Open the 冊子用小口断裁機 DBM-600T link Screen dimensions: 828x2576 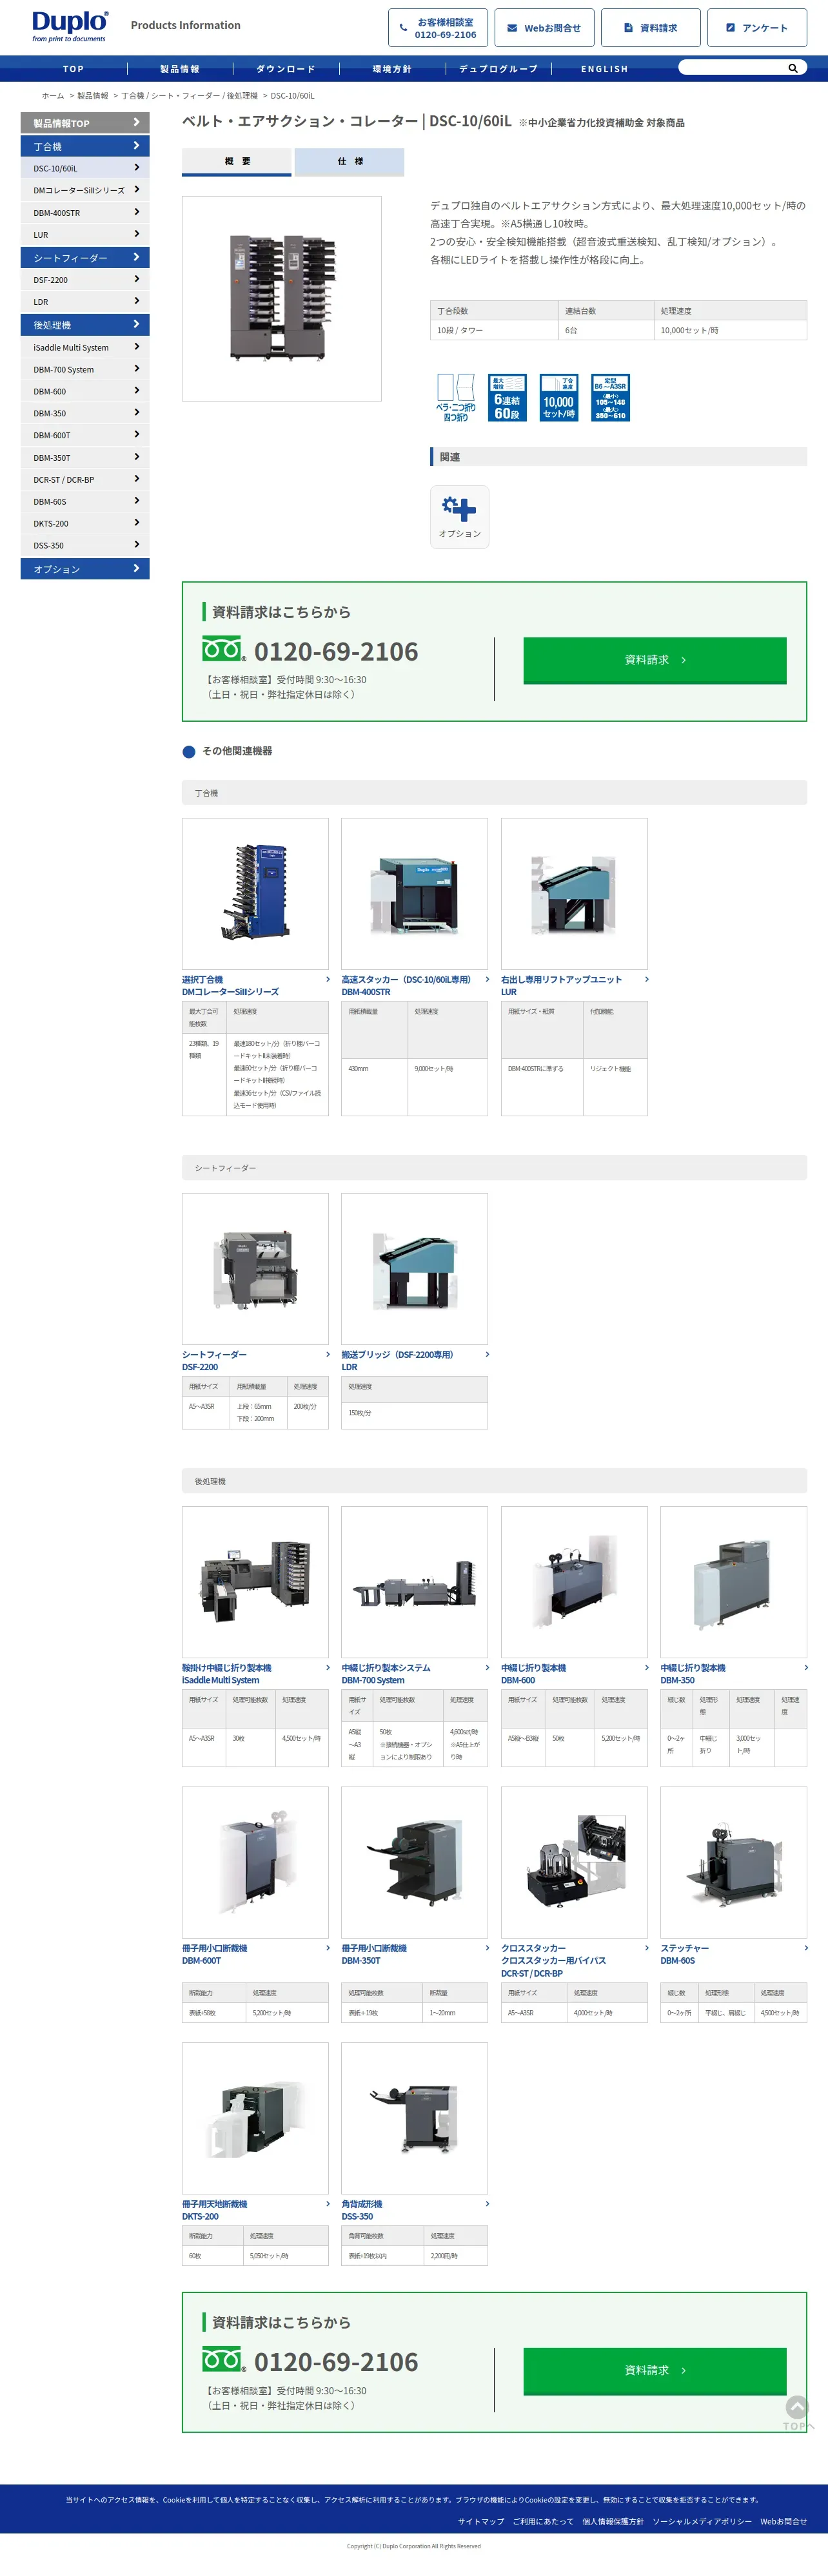coord(214,1954)
